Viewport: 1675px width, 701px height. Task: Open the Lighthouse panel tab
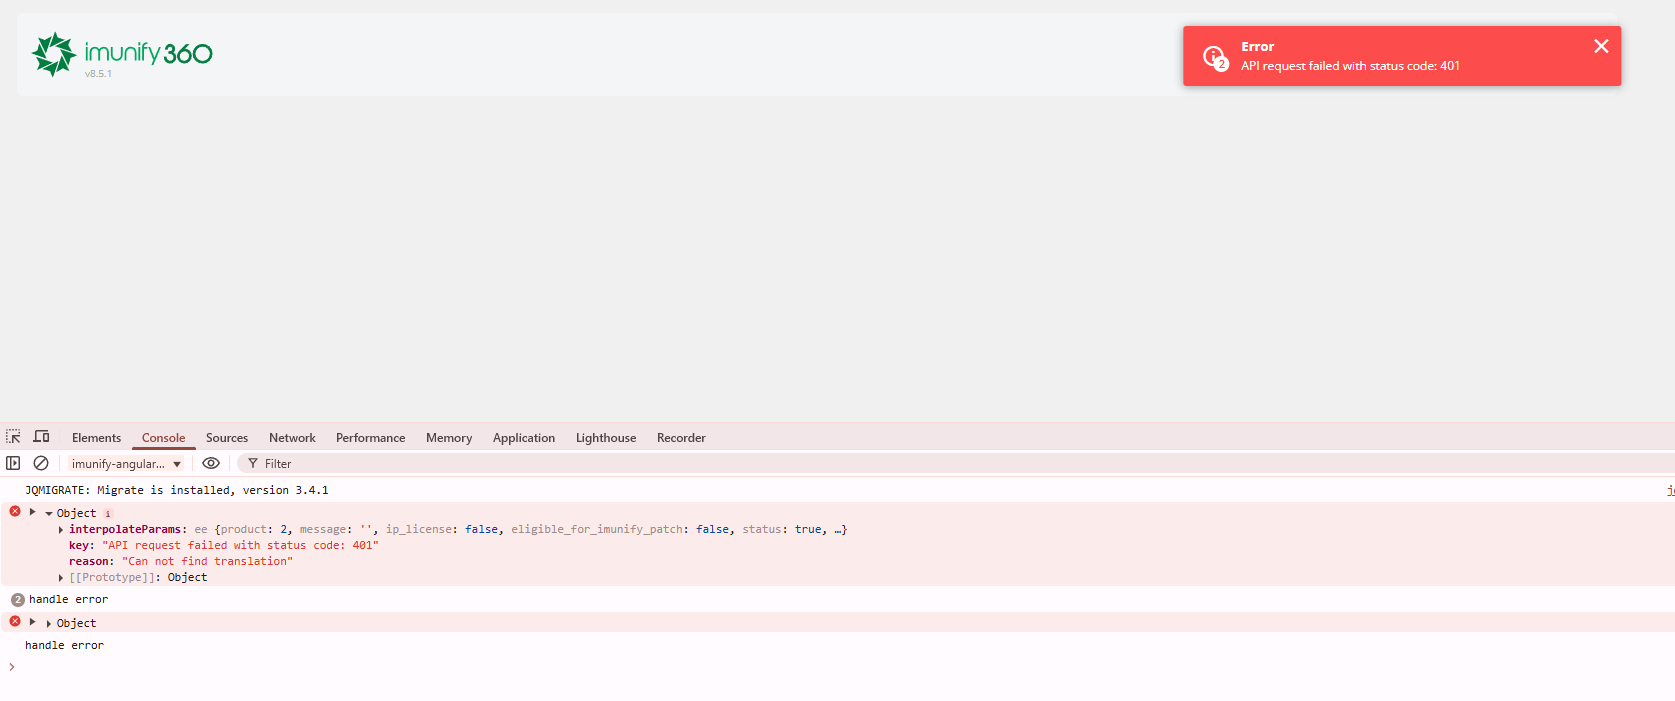click(x=605, y=438)
